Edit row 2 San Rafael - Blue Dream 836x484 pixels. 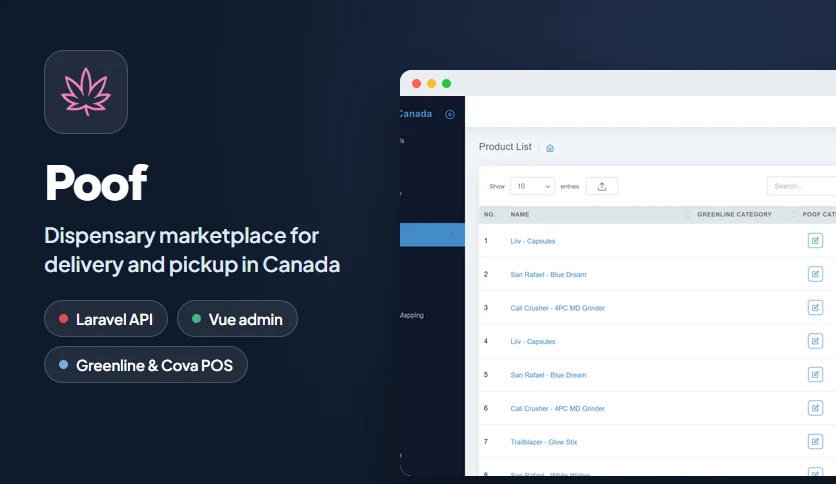[815, 274]
